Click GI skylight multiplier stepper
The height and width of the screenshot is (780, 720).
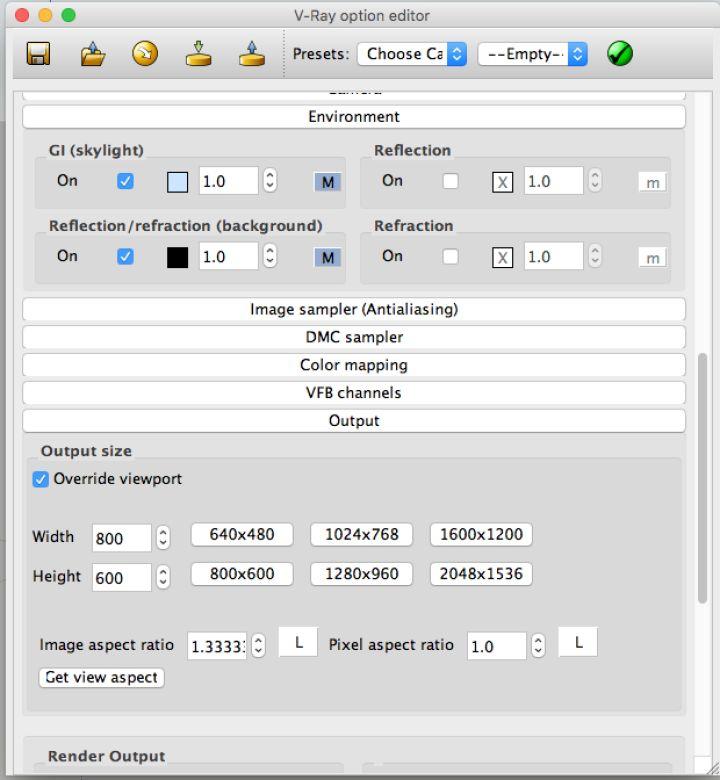tap(270, 180)
